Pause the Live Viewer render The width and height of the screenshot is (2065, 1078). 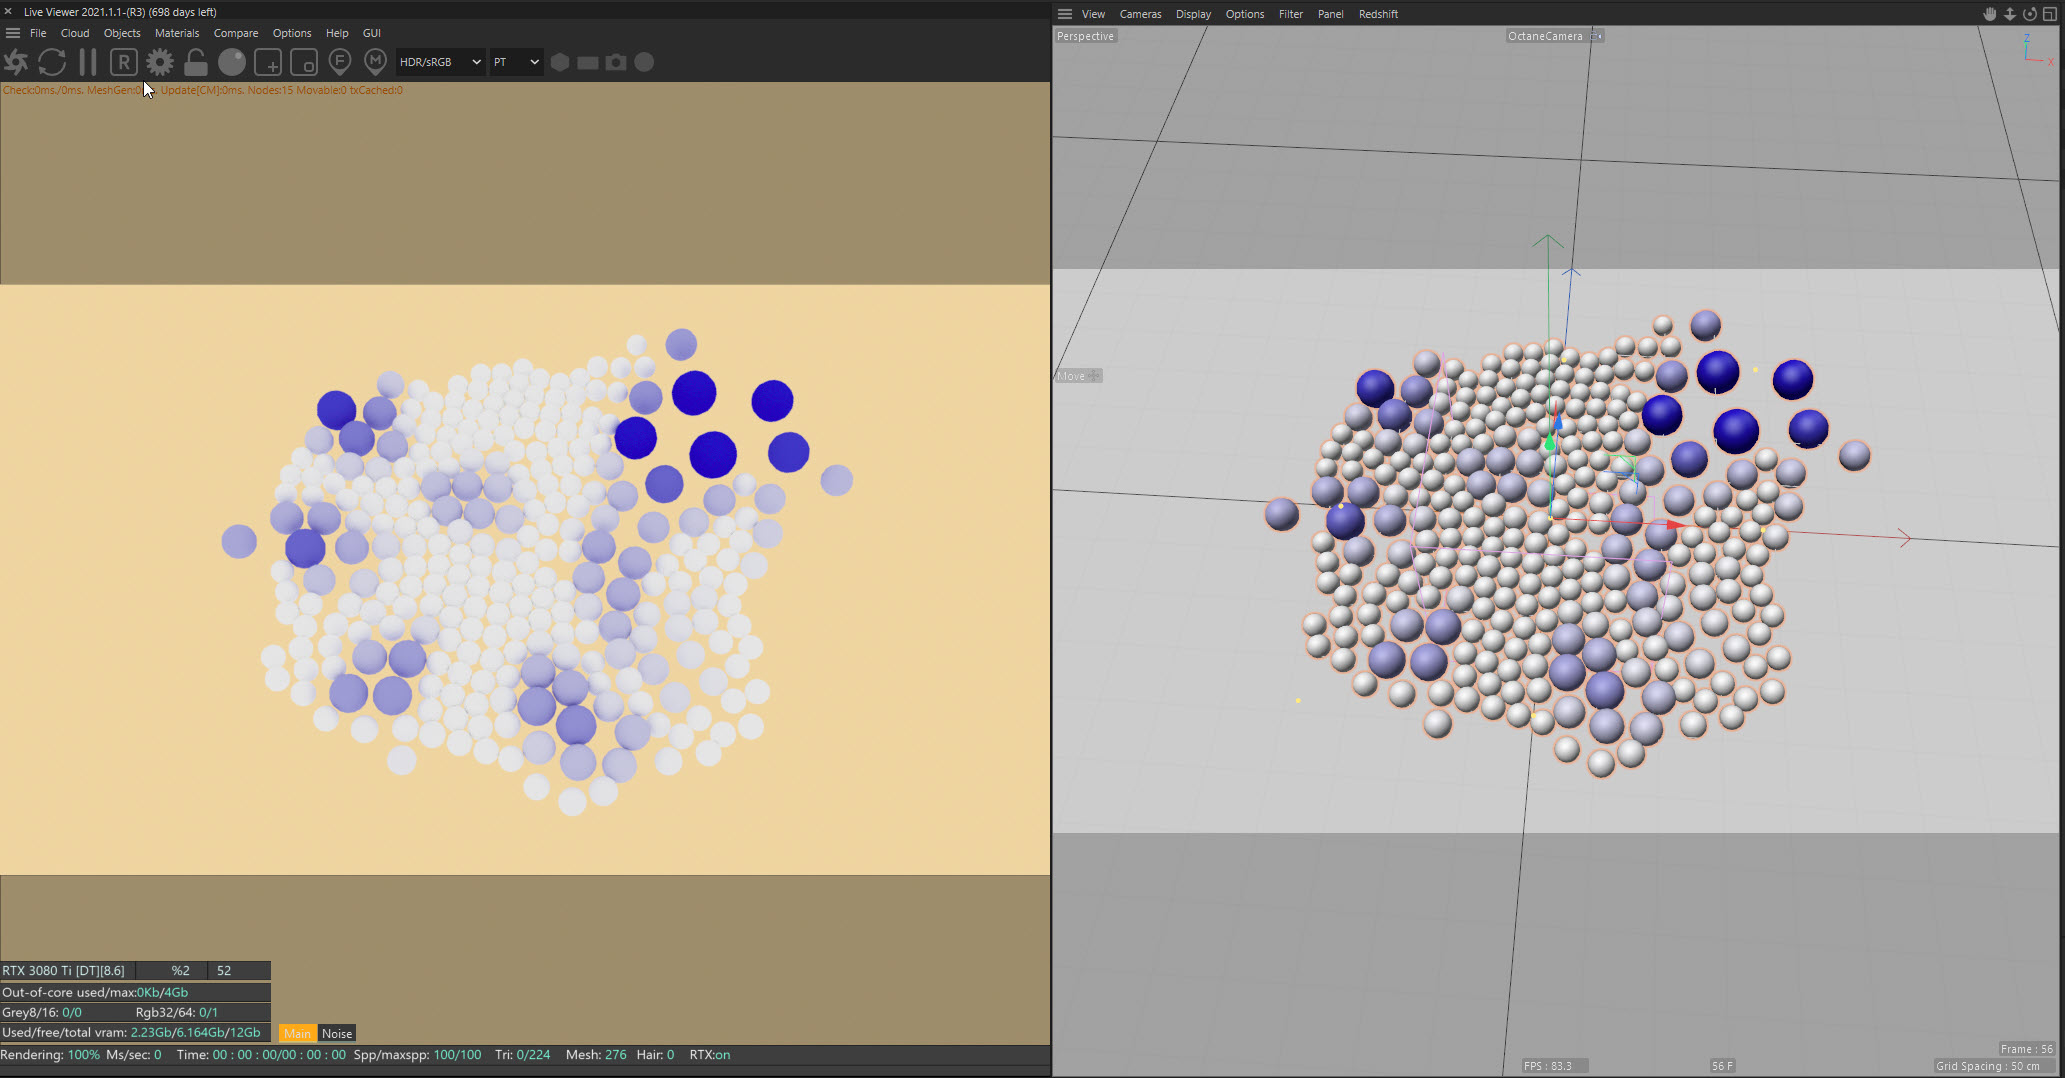pos(88,62)
